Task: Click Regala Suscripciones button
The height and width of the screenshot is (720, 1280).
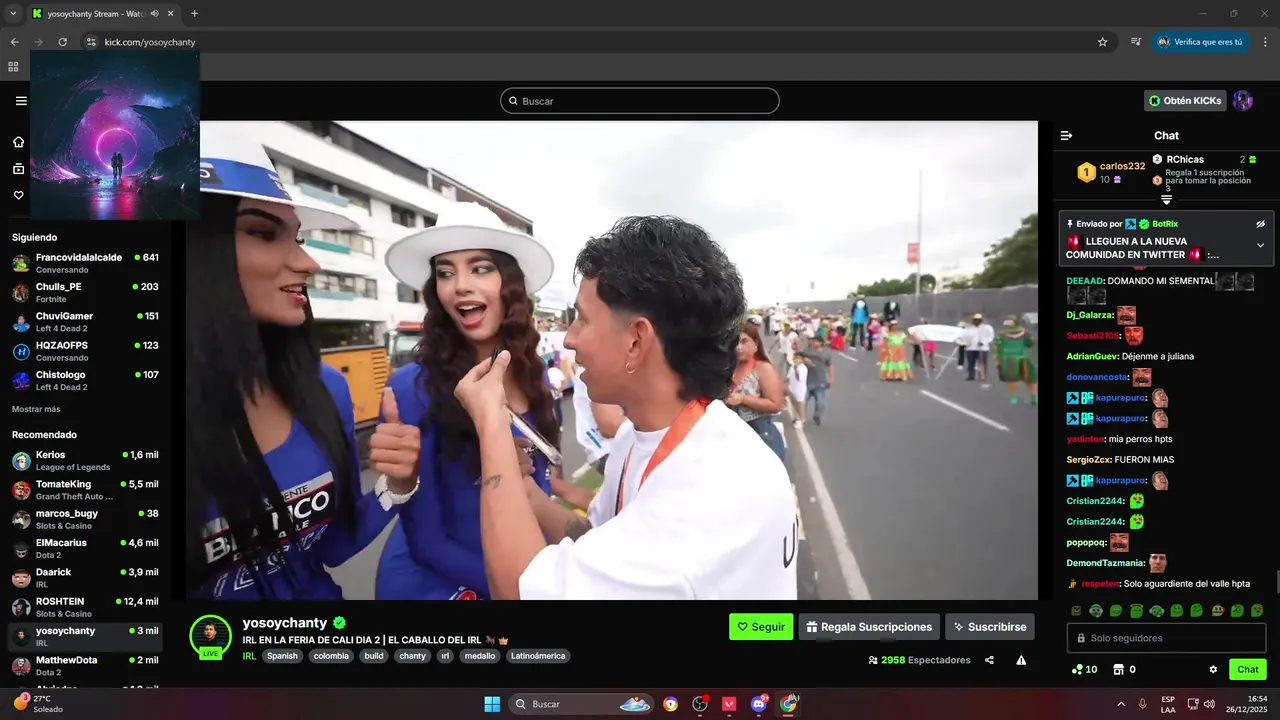Action: click(x=869, y=627)
